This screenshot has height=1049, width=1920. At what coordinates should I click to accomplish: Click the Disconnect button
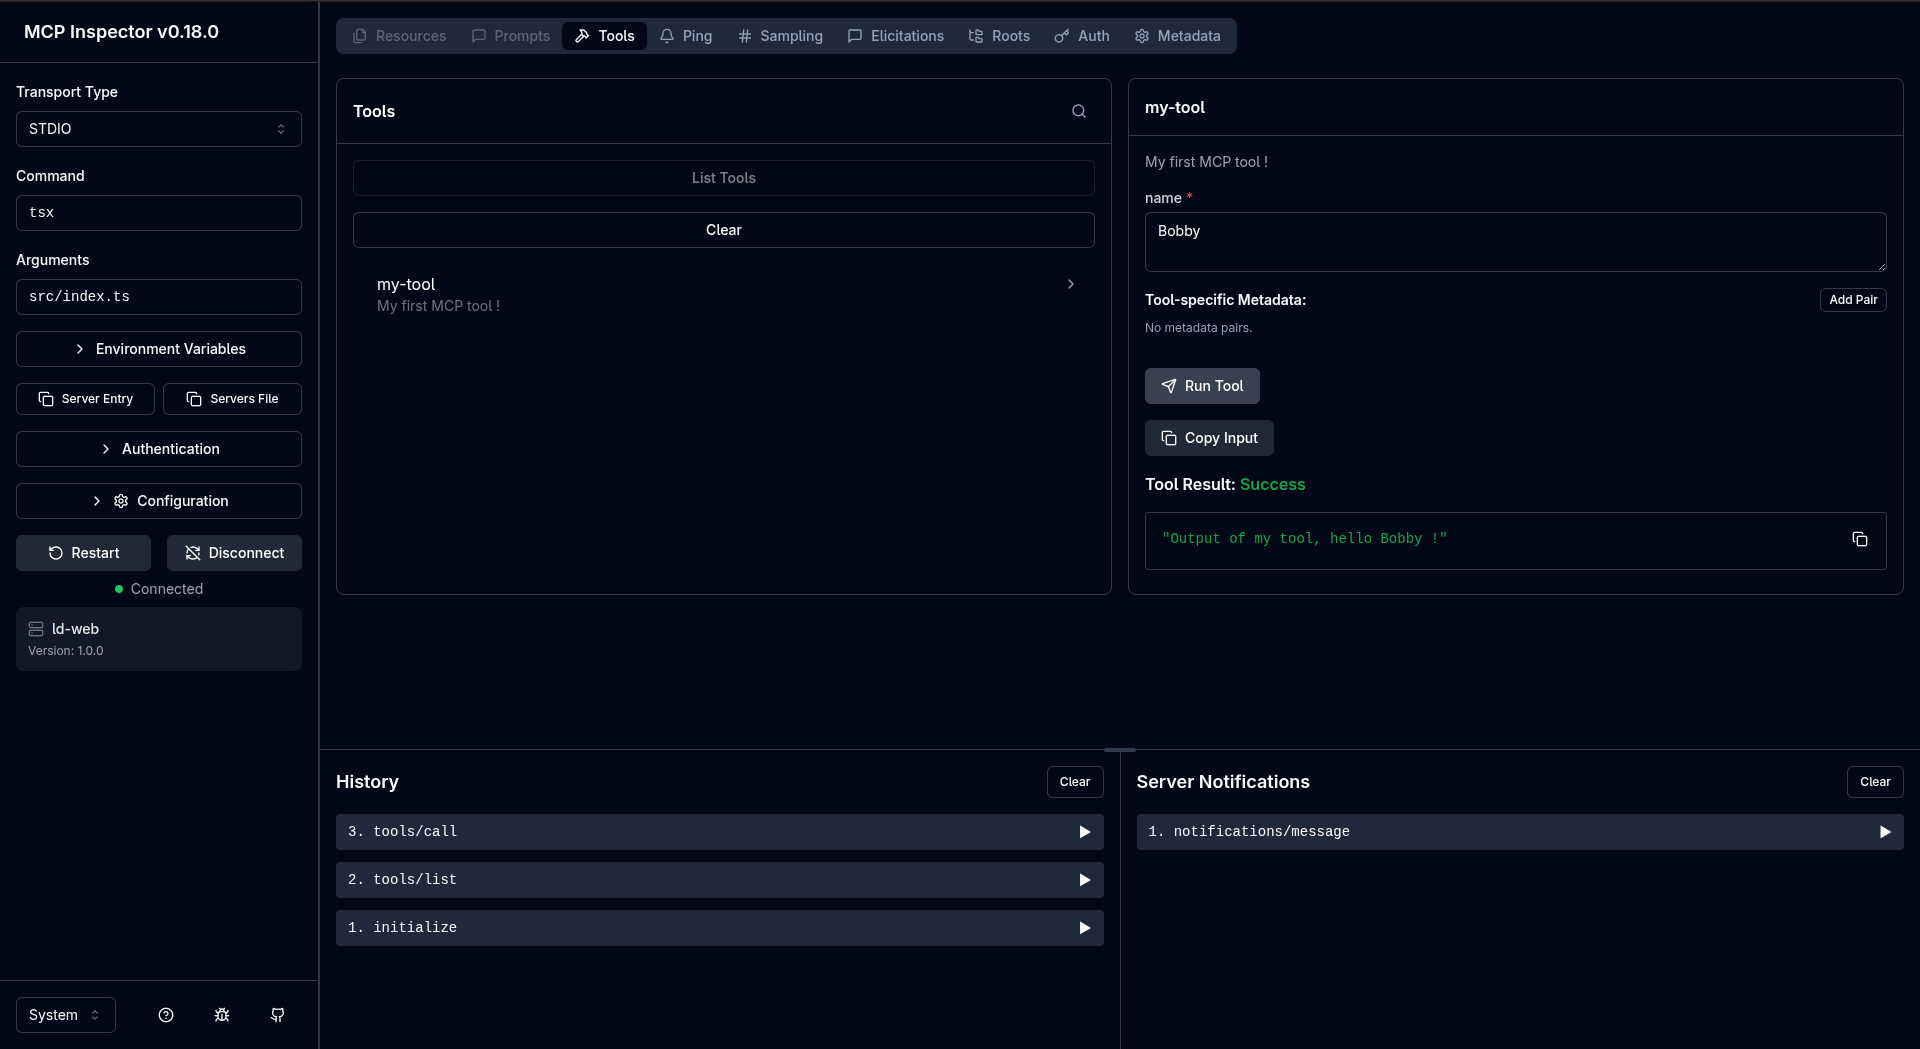234,552
